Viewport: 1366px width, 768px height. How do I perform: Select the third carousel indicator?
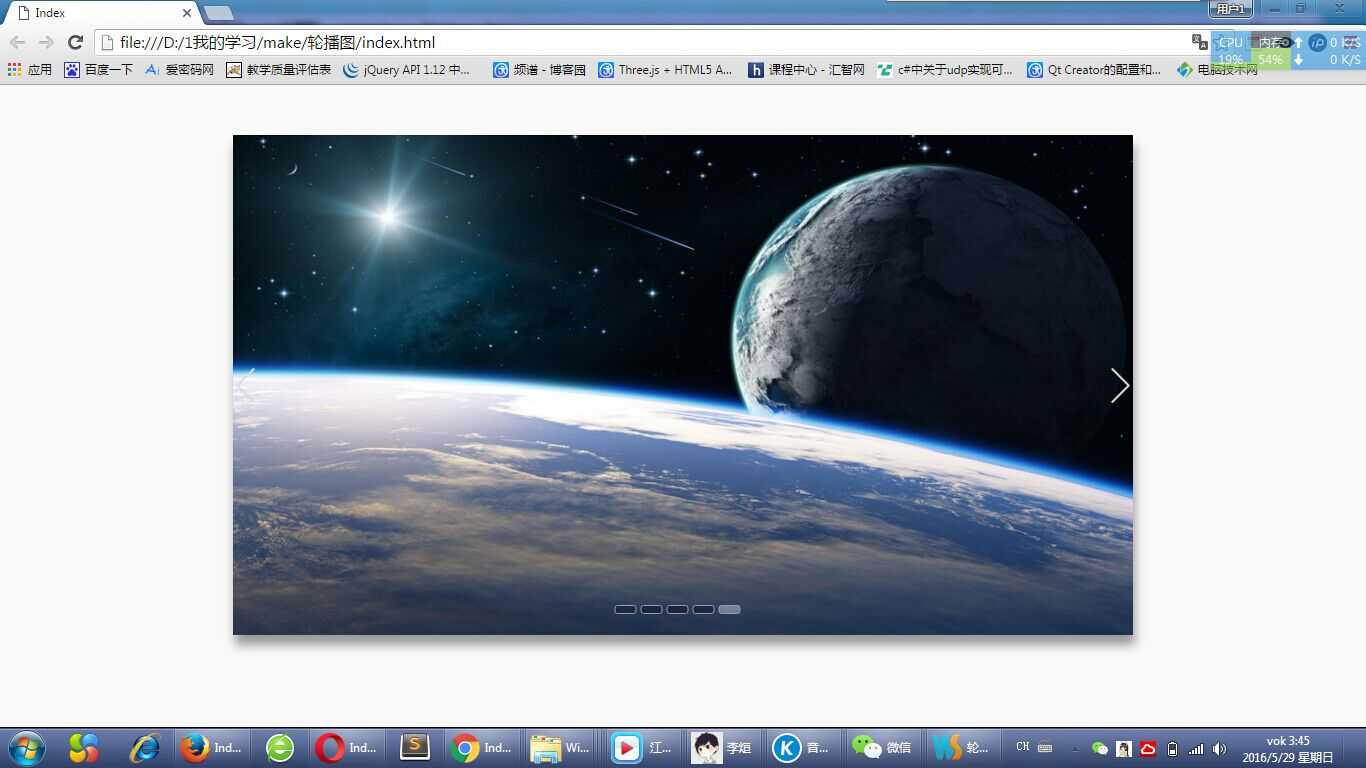point(678,609)
